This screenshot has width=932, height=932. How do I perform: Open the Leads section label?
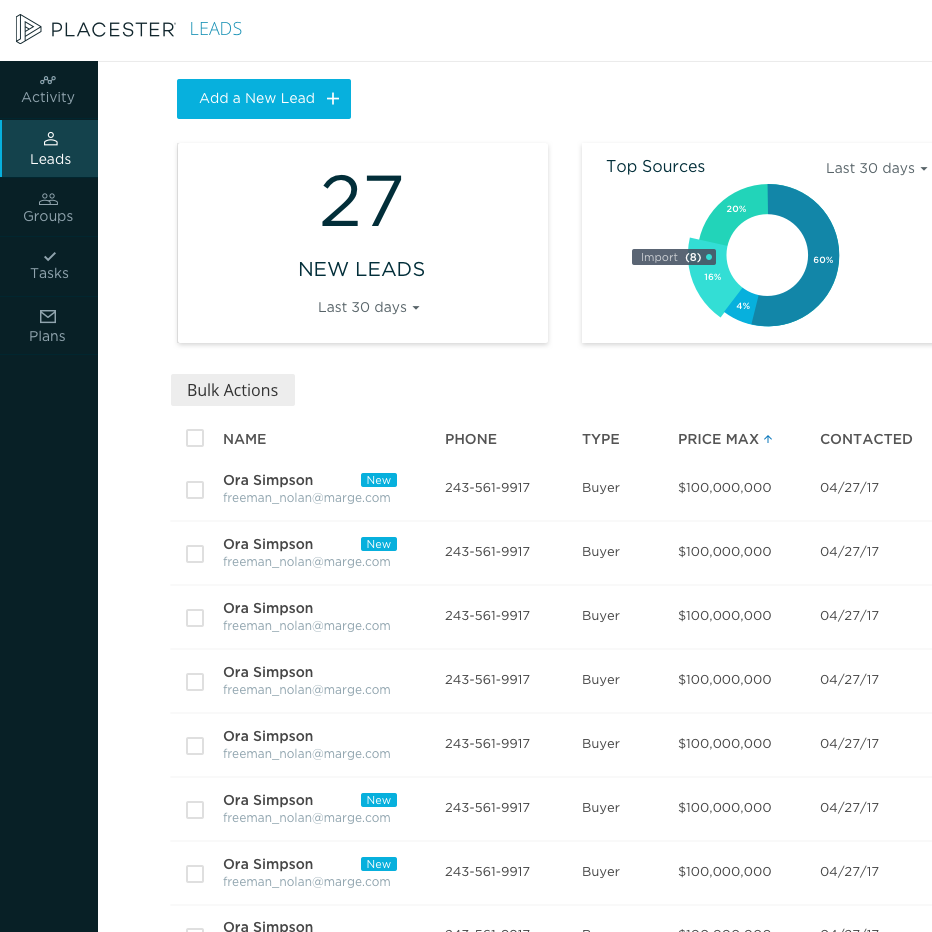point(51,159)
